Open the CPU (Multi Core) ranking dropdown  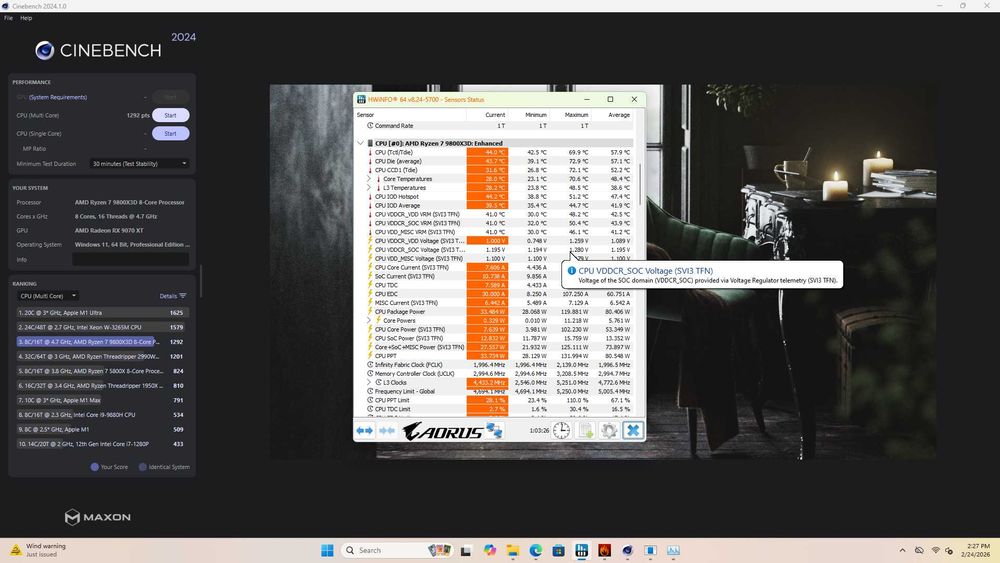[47, 296]
